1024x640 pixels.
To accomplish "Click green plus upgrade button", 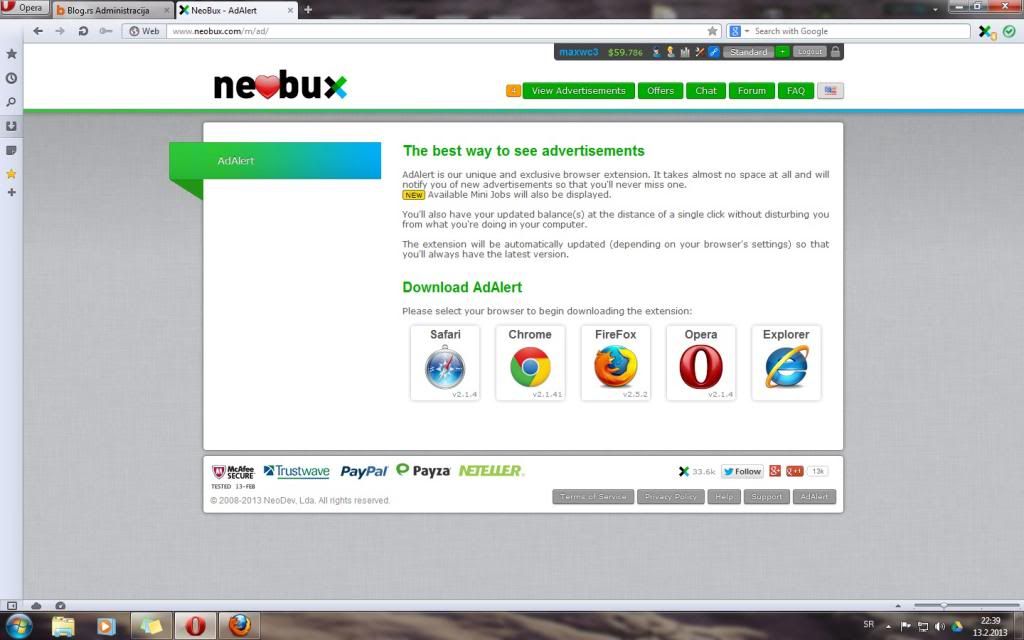I will coord(782,52).
